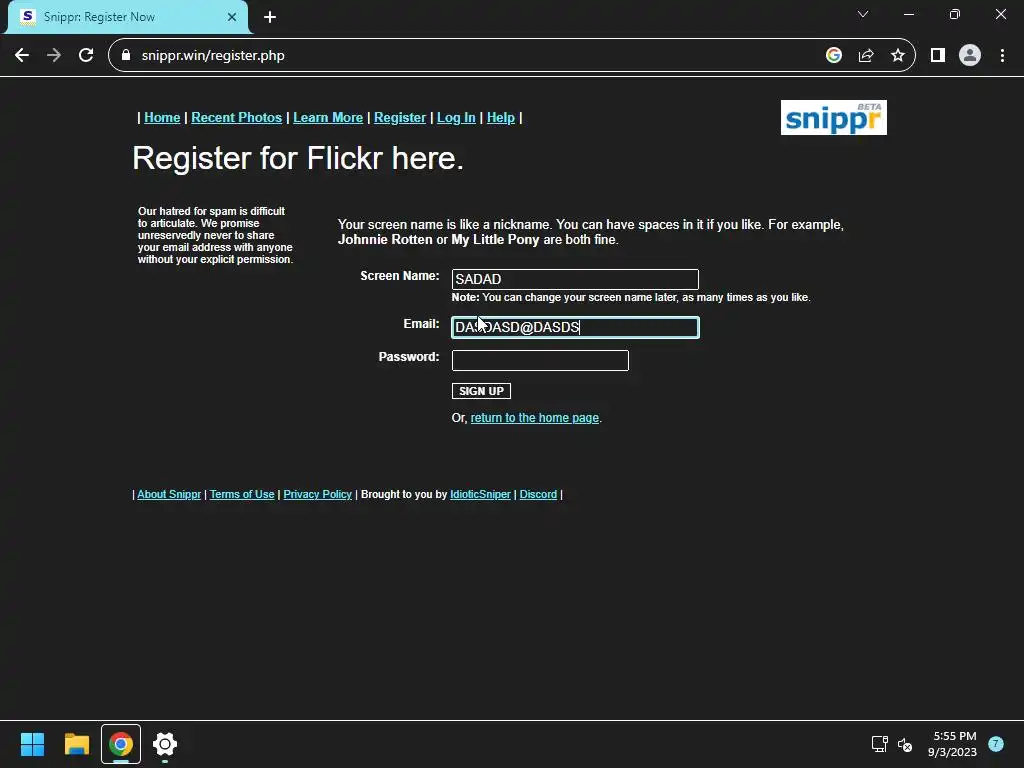This screenshot has height=768, width=1024.
Task: Click the lock site info icon
Action: 126,56
